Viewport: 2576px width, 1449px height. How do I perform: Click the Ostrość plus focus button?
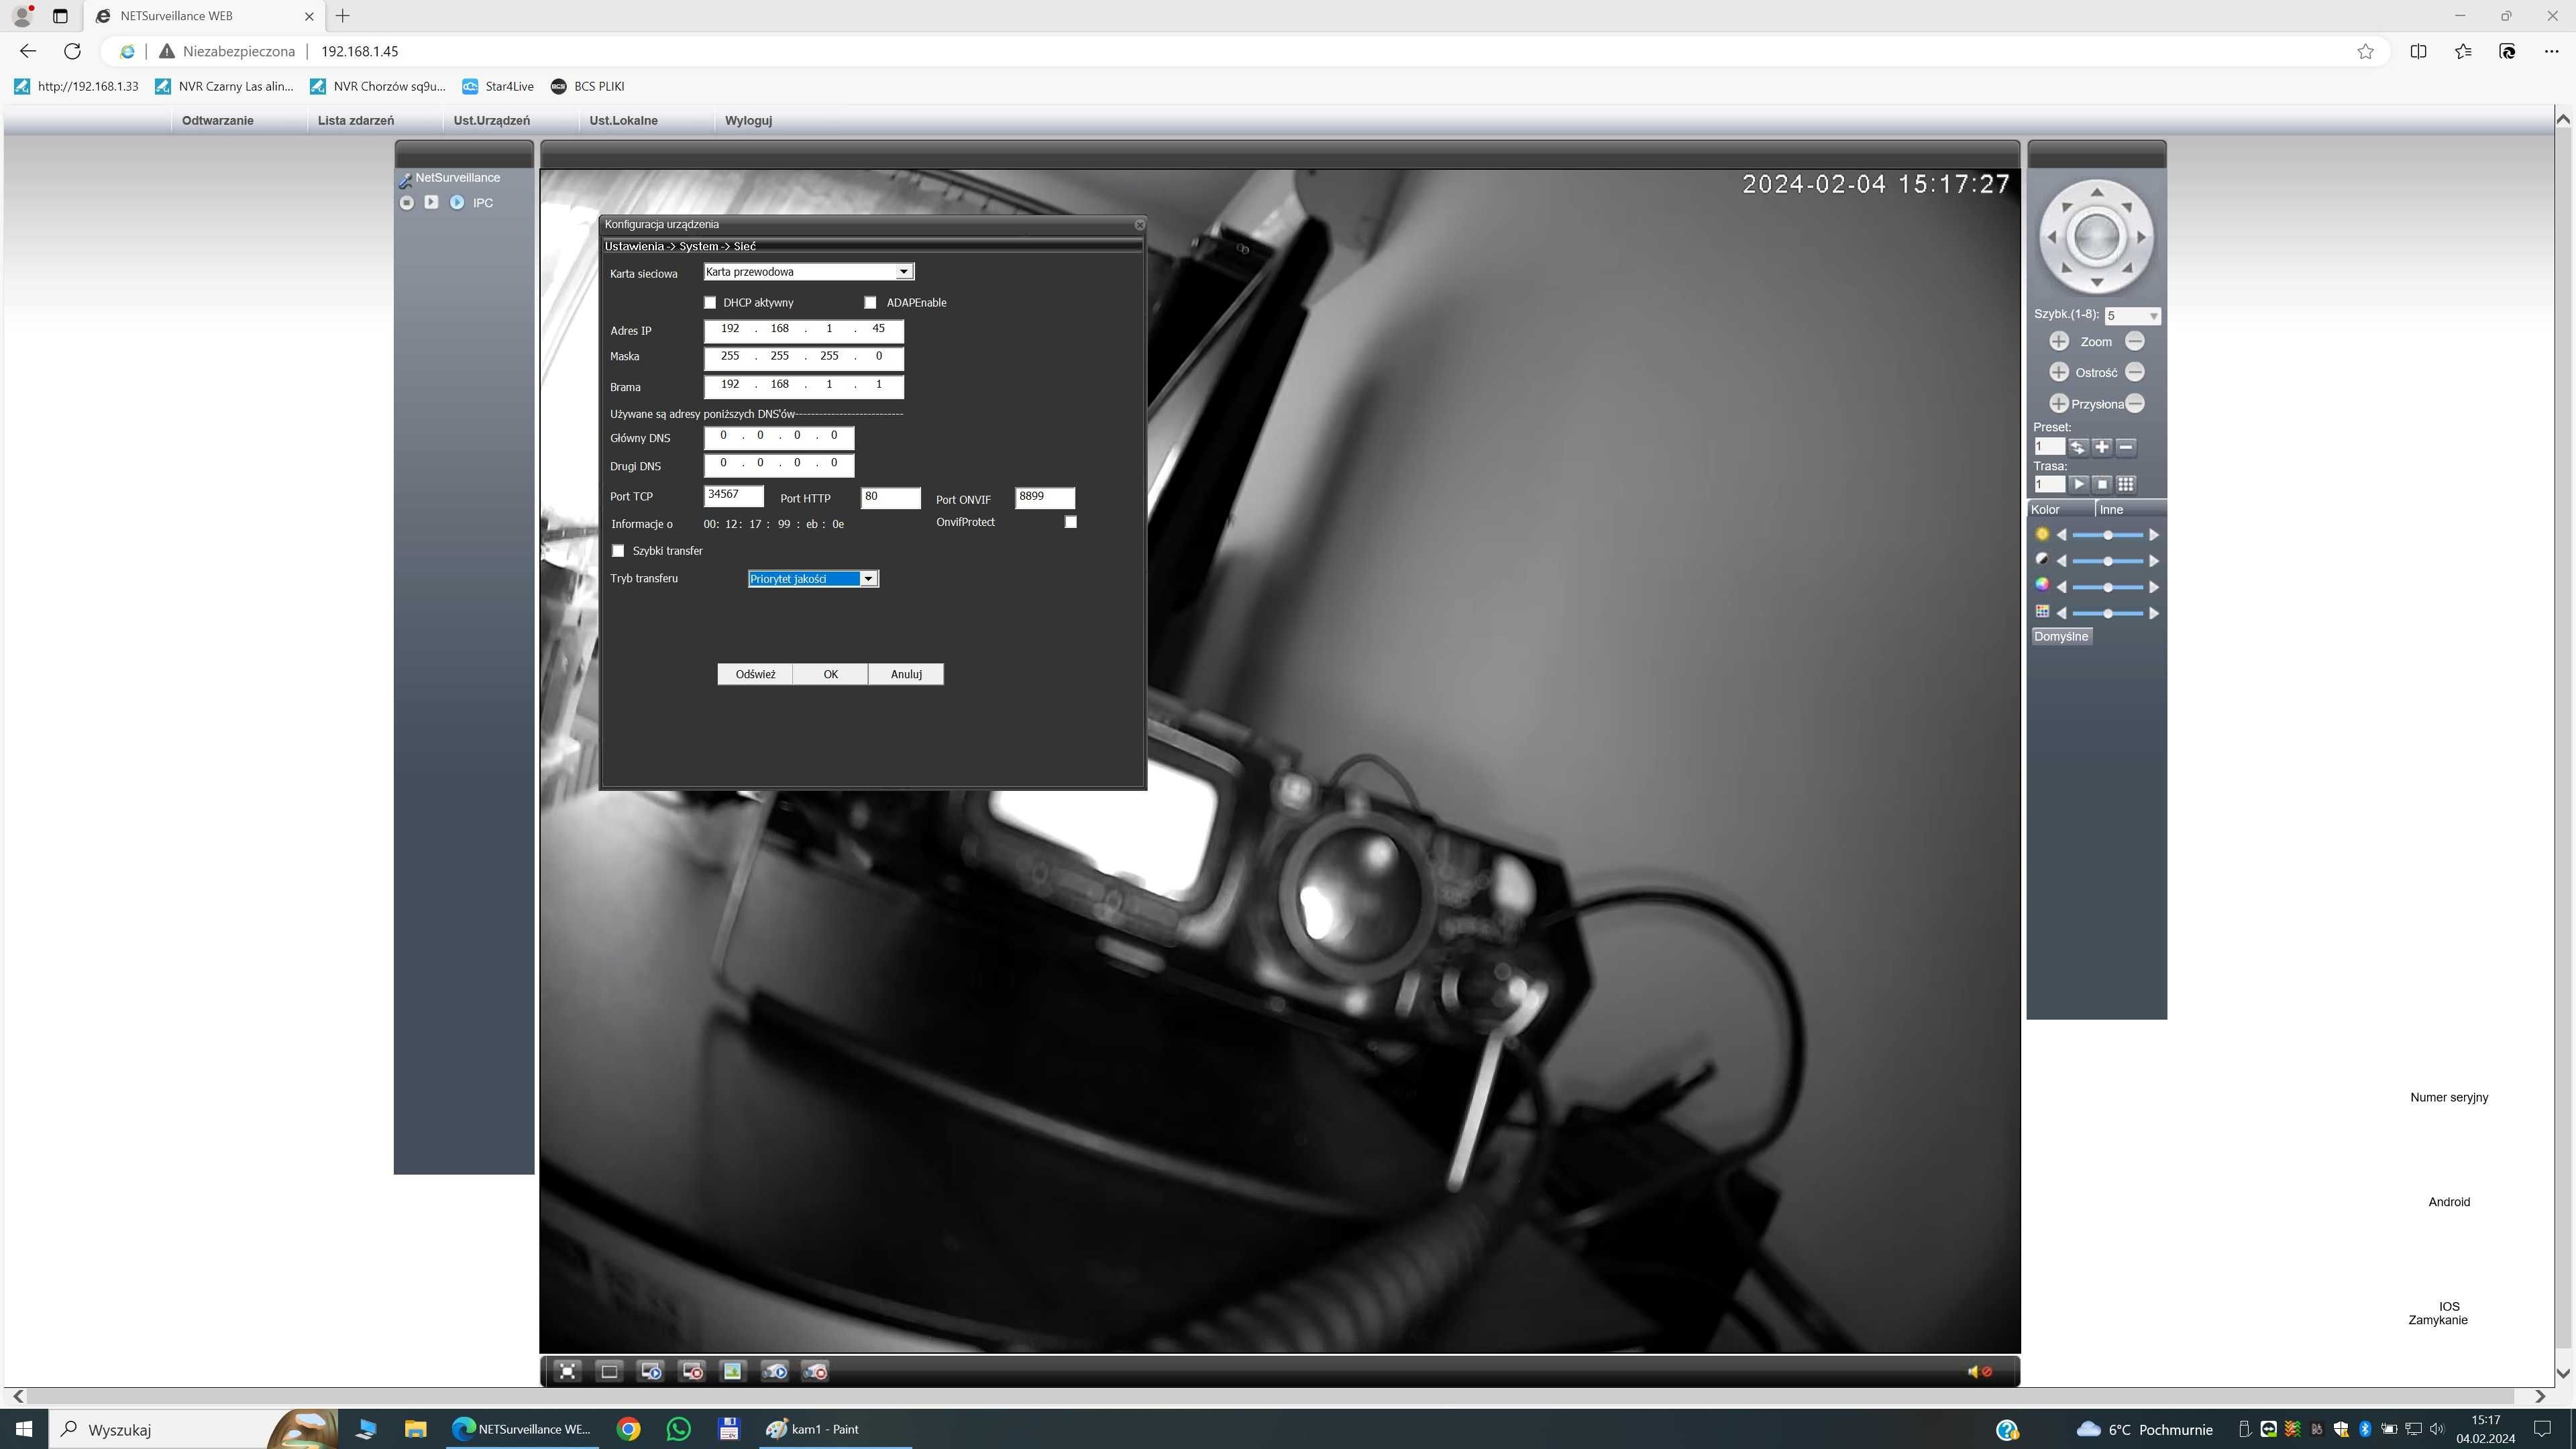click(x=2059, y=372)
